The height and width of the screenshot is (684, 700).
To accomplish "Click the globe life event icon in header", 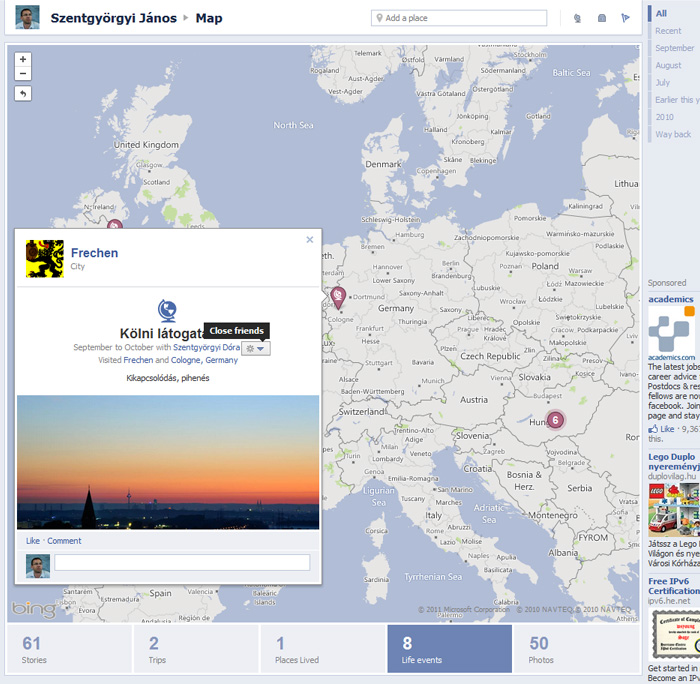I will tap(577, 18).
